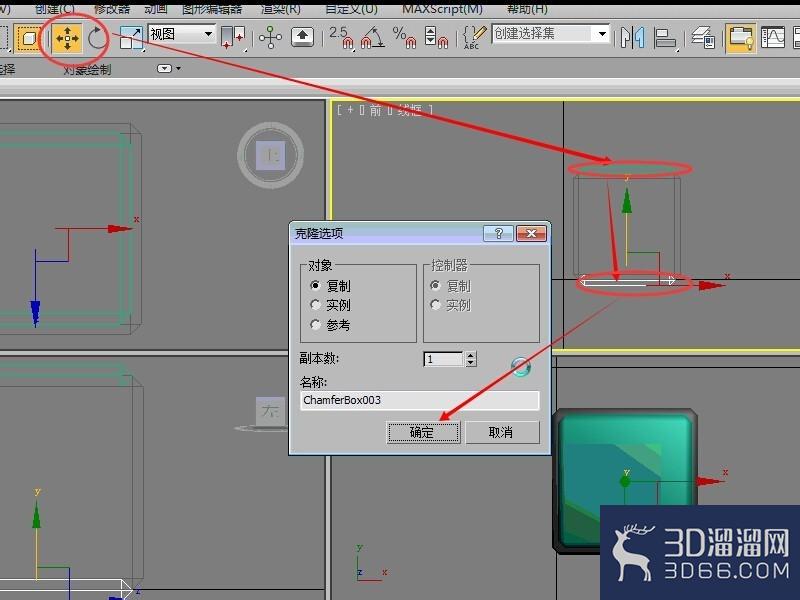The image size is (800, 600).
Task: Toggle window/crossing selection mode
Action: click(x=27, y=38)
